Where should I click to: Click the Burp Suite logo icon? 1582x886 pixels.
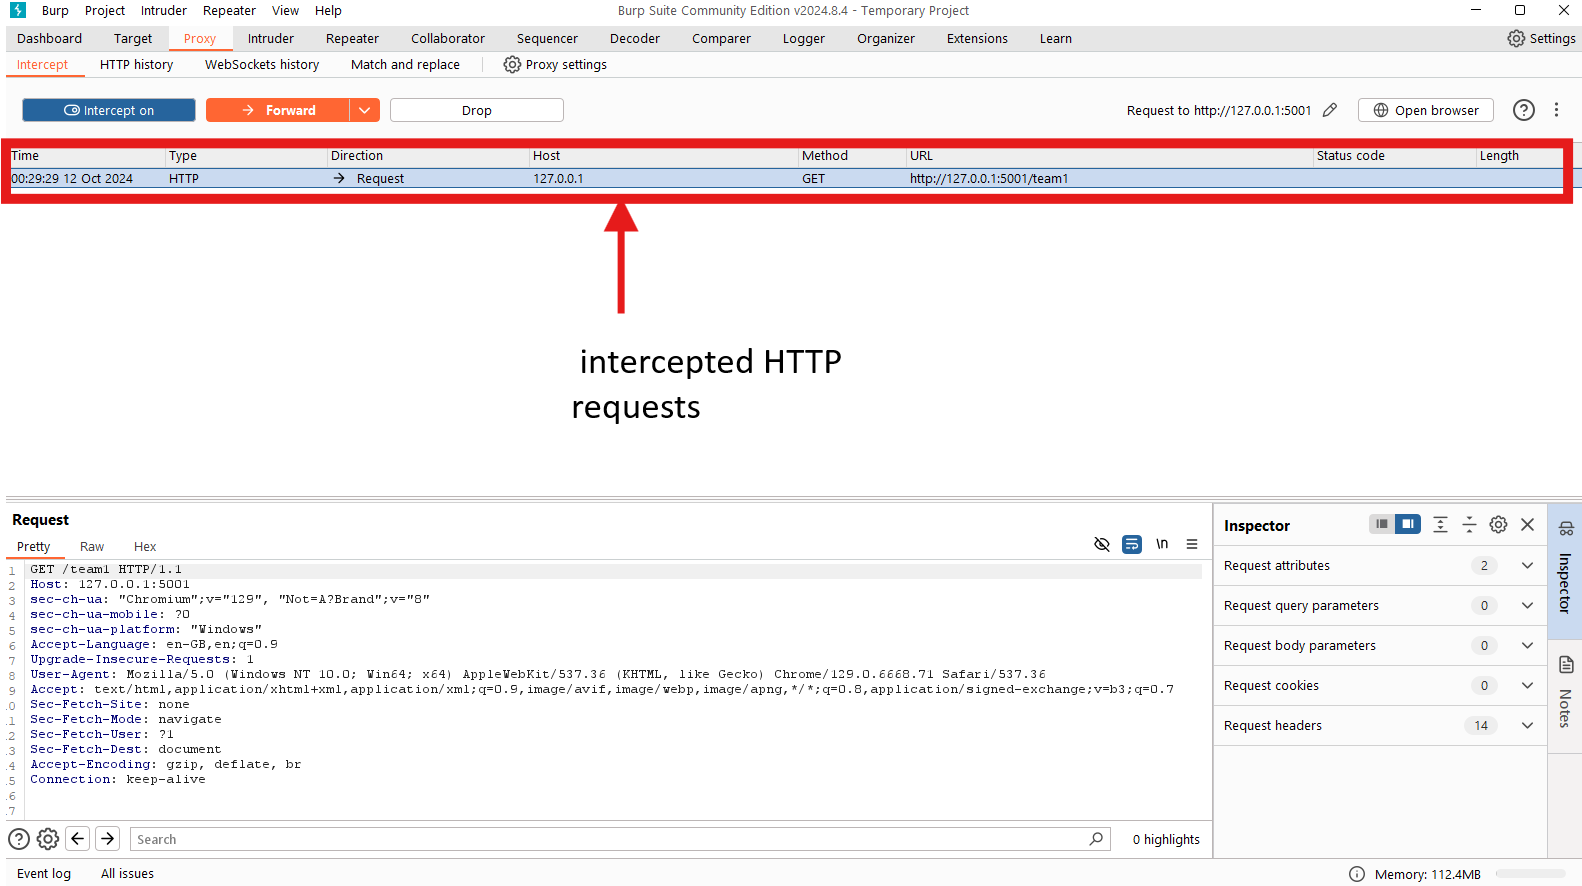pos(18,10)
